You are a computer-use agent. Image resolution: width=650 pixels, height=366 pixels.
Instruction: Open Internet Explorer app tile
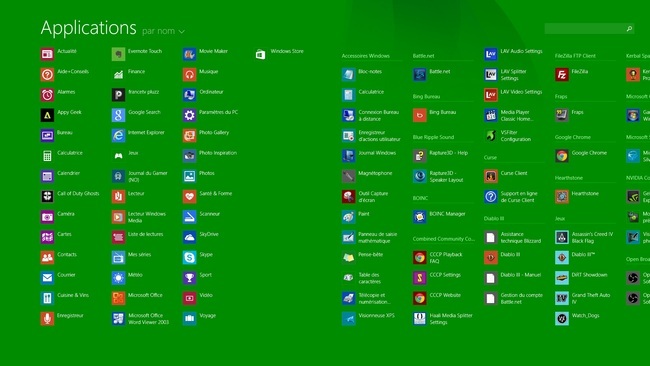coord(118,136)
